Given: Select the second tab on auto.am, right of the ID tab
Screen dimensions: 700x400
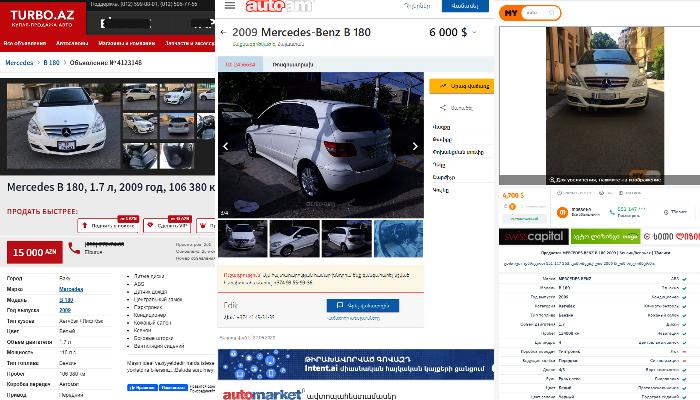Looking at the screenshot, I should coord(293,64).
